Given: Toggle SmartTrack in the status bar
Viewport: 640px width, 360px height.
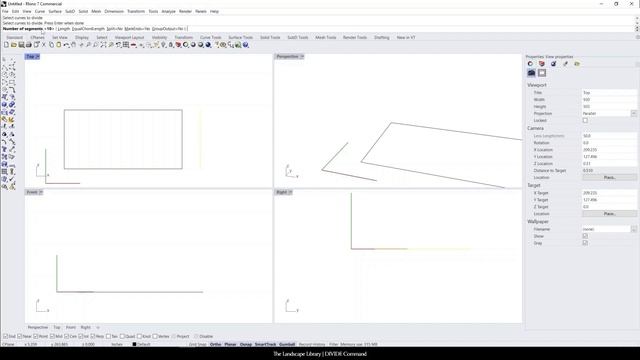Looking at the screenshot, I should pyautogui.click(x=265, y=344).
